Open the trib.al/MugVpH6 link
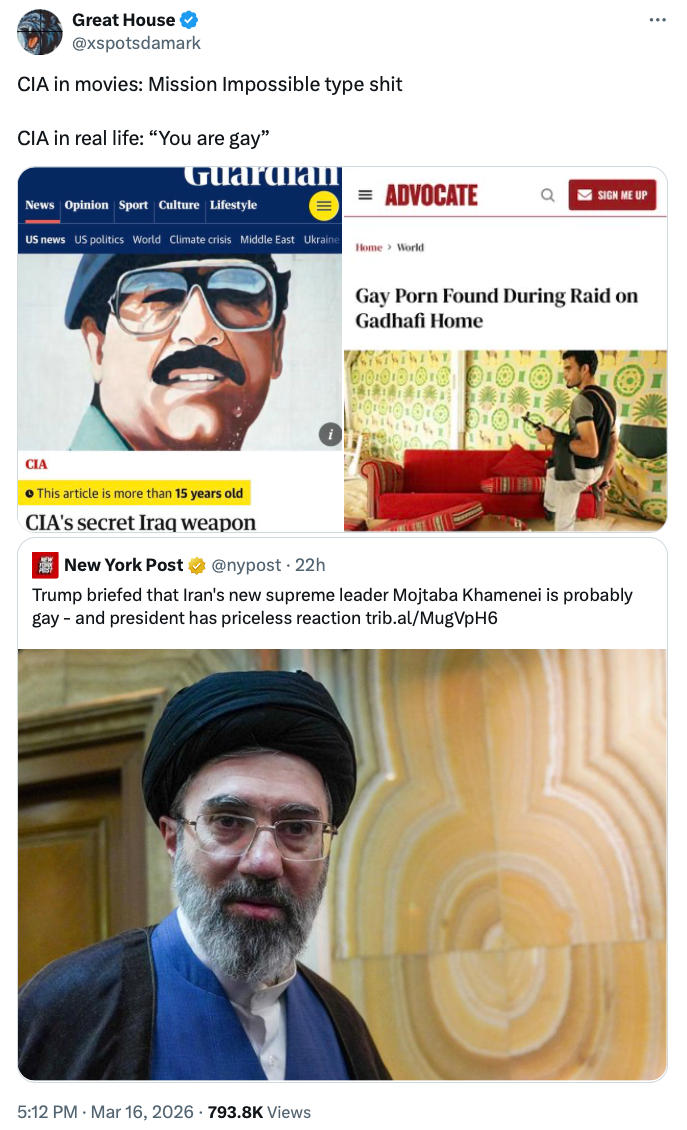Image resolution: width=687 pixels, height=1130 pixels. tap(431, 618)
